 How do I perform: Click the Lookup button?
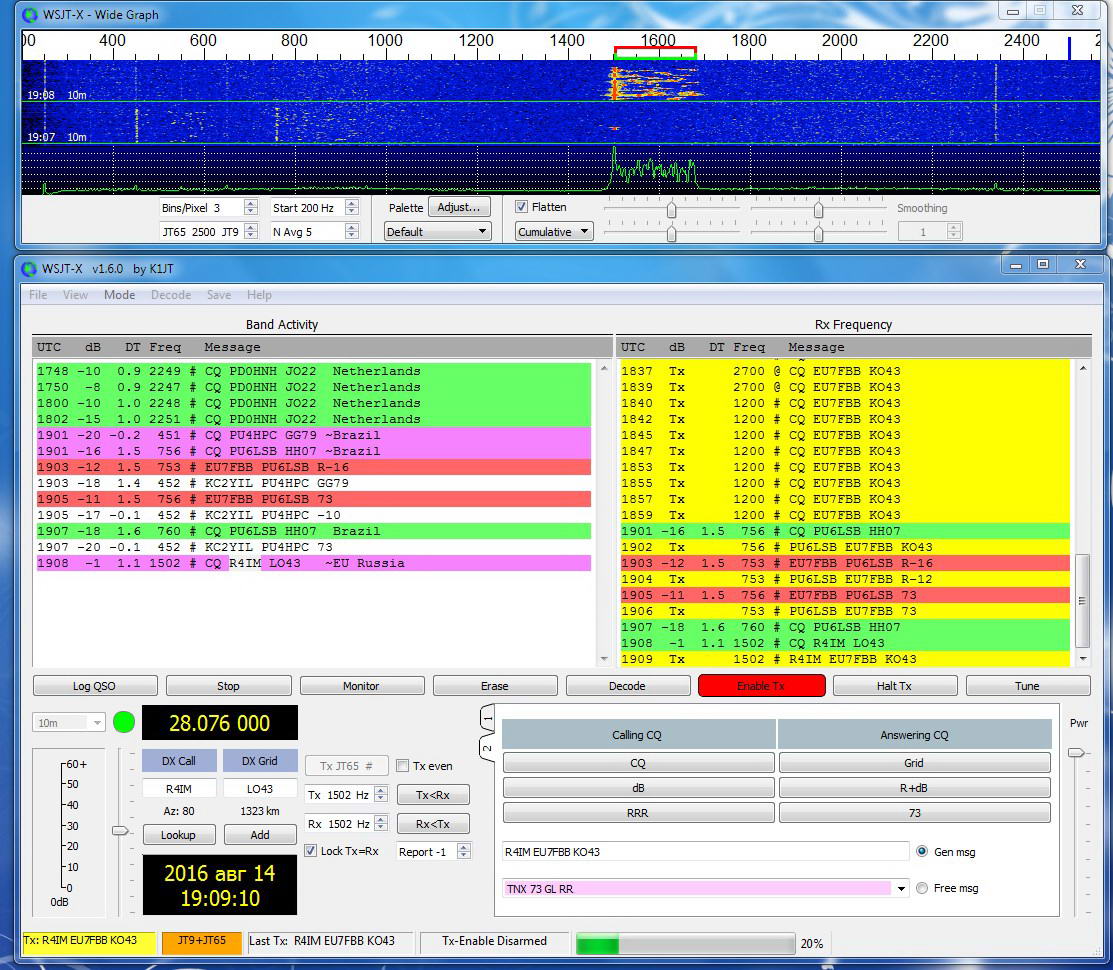(178, 834)
